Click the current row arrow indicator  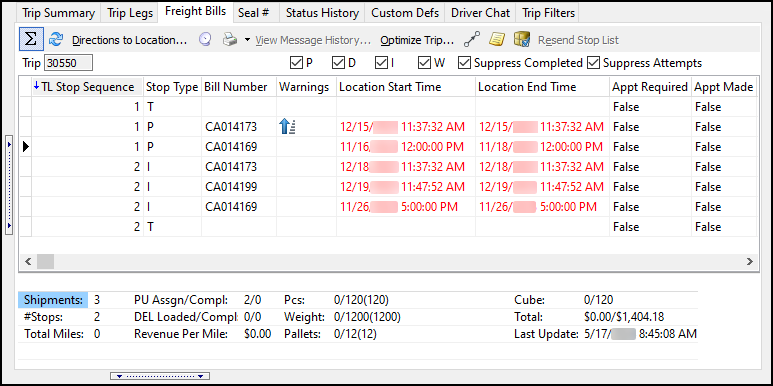[26, 147]
